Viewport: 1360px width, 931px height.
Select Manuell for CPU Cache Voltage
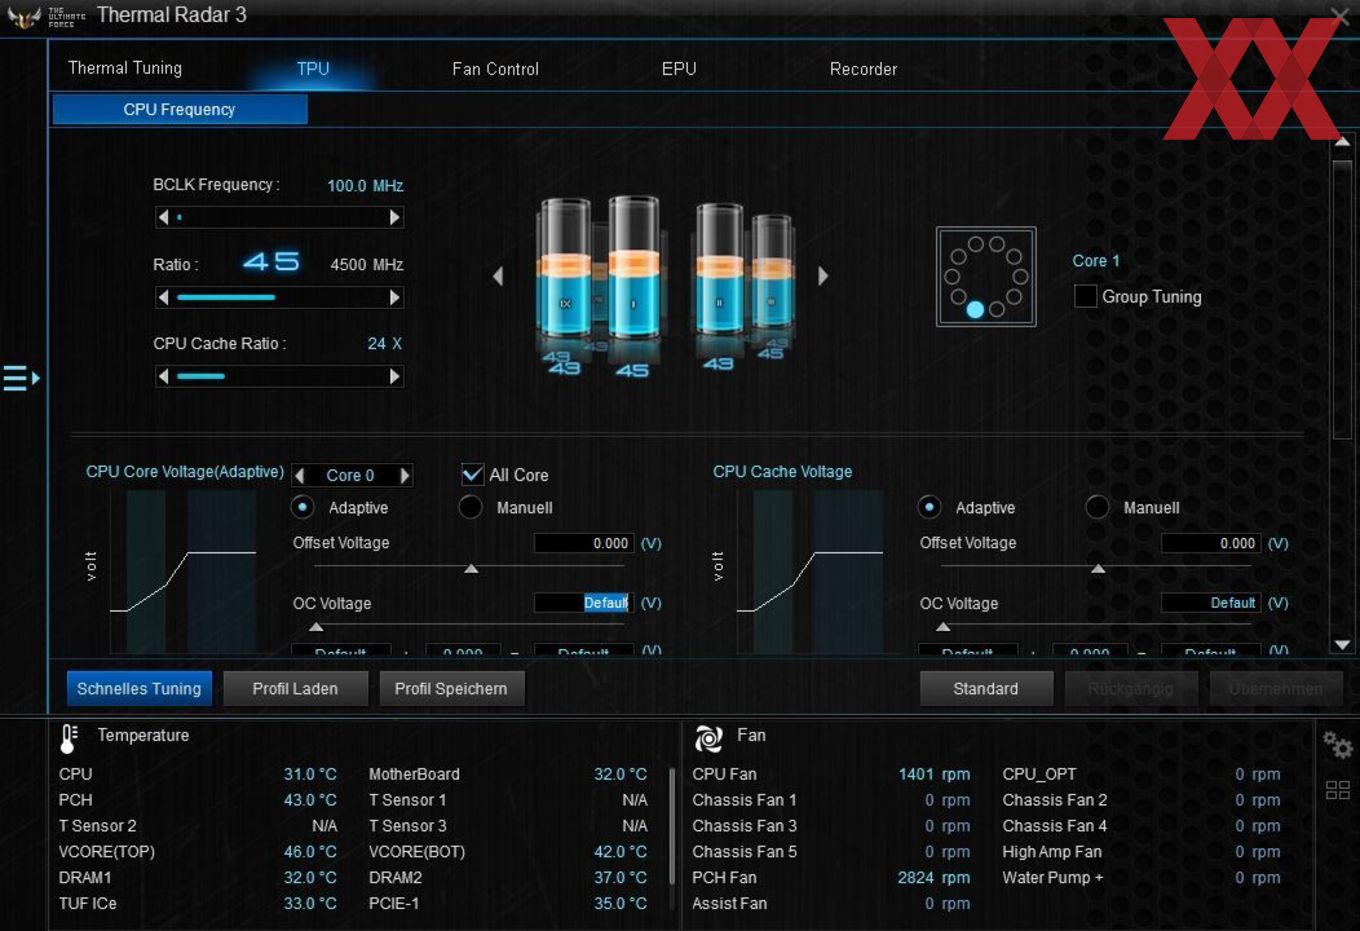pyautogui.click(x=1097, y=507)
